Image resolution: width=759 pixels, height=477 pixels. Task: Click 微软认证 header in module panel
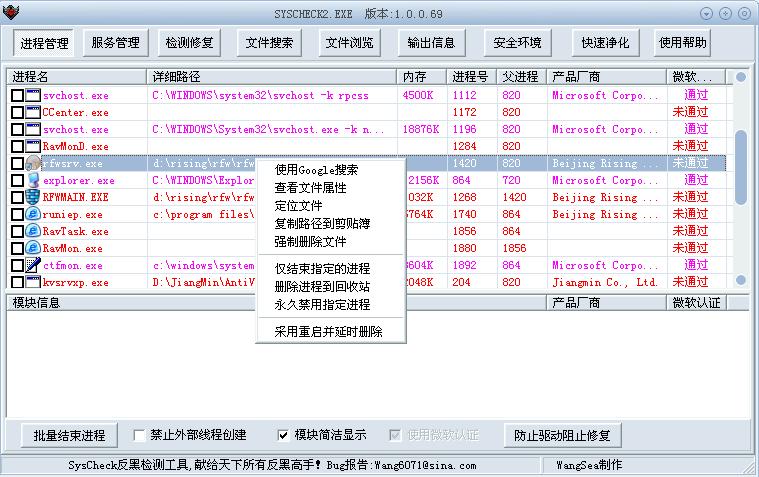pyautogui.click(x=697, y=303)
